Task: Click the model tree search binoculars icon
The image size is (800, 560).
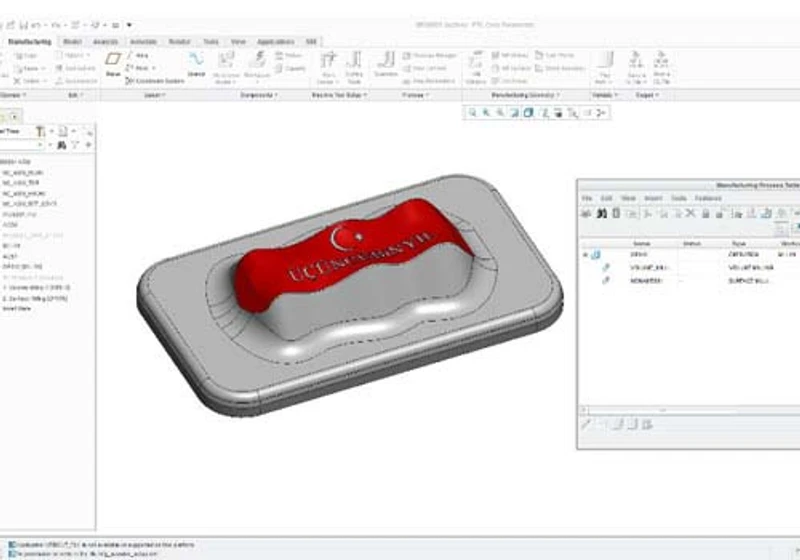Action: 62,145
